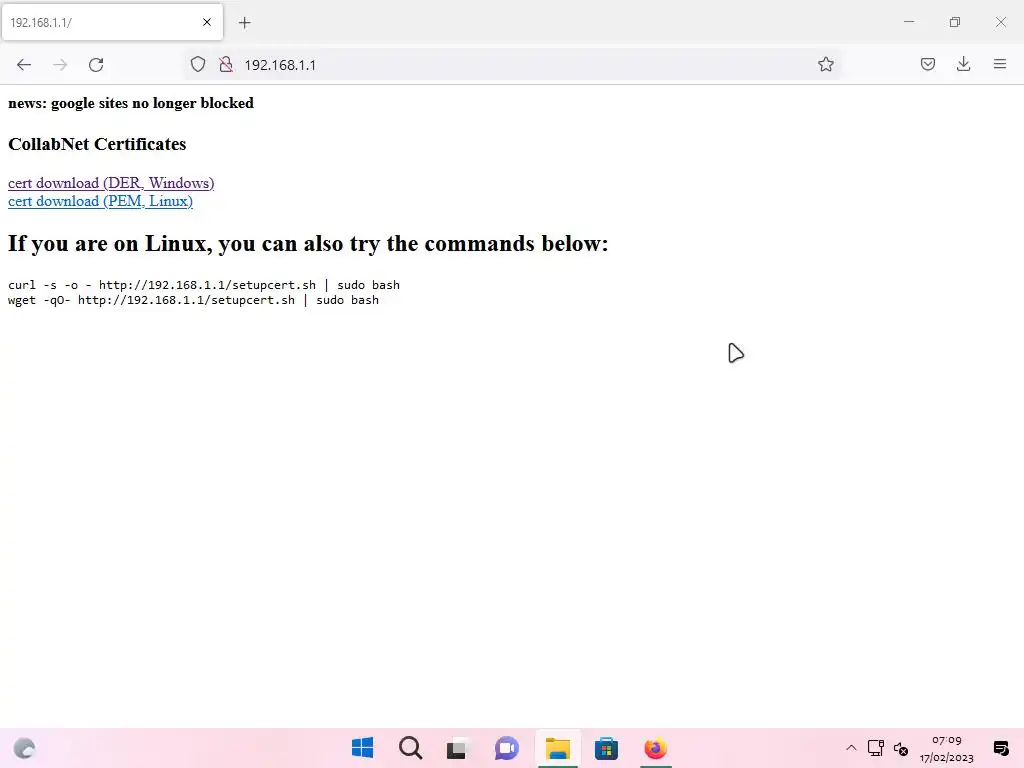Image resolution: width=1024 pixels, height=768 pixels.
Task: Open Task View on taskbar
Action: [x=457, y=748]
